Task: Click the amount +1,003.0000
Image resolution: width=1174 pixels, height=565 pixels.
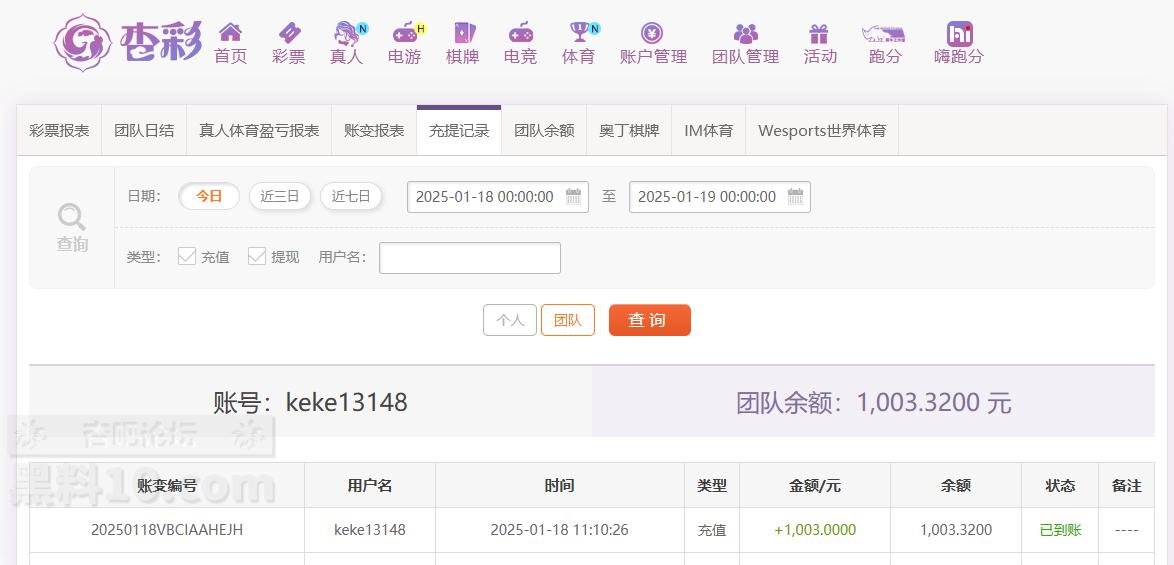Action: coord(815,530)
